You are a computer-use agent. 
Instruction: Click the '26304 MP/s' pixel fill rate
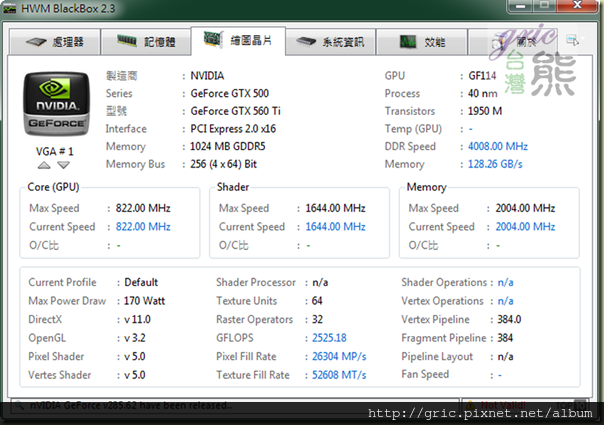click(339, 356)
